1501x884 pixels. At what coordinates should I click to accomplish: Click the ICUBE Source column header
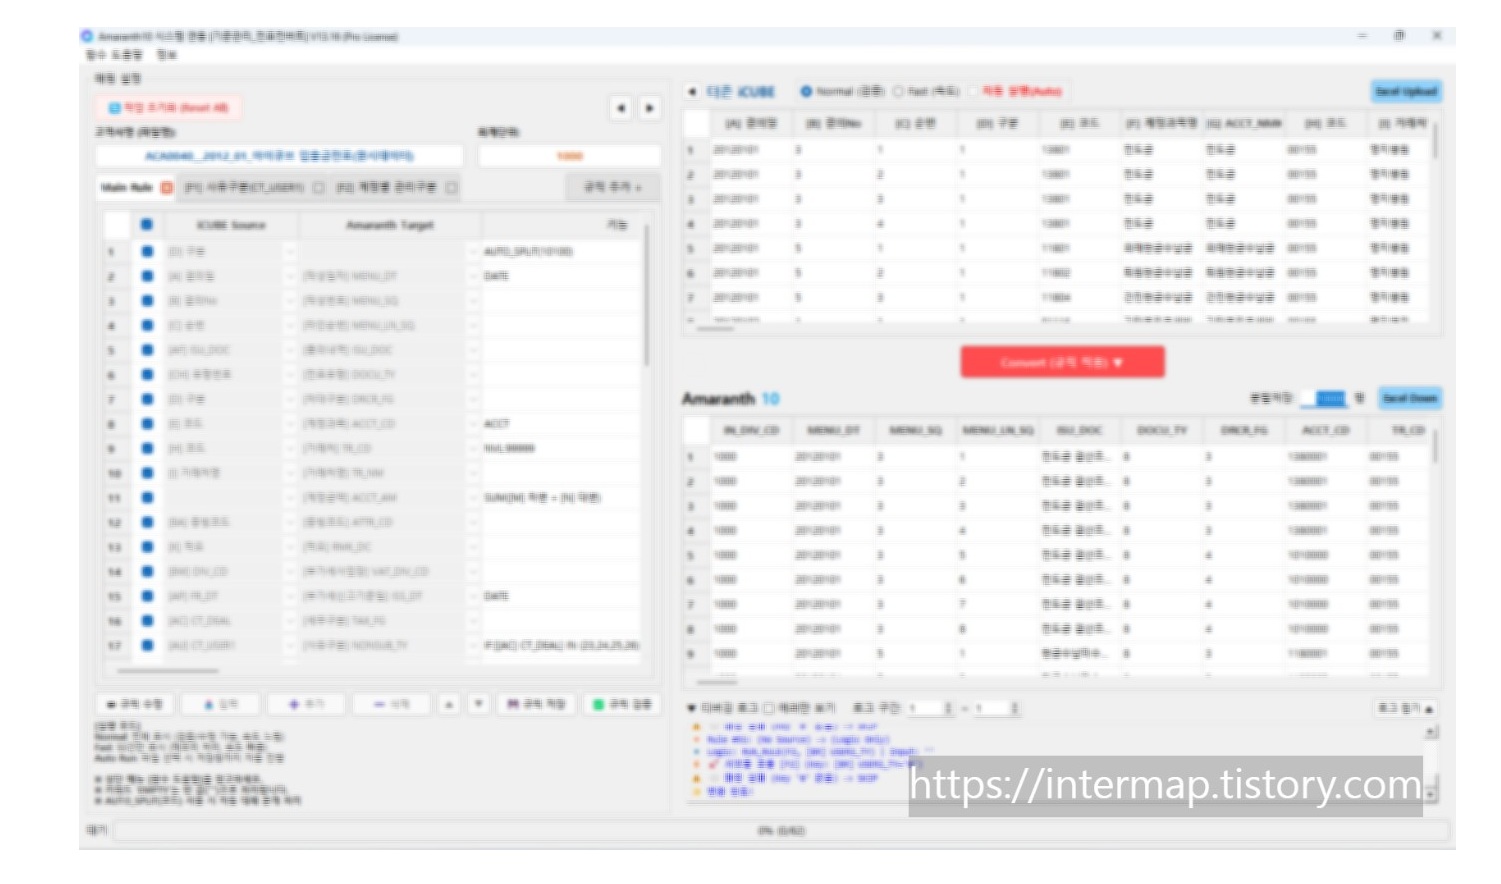pyautogui.click(x=231, y=225)
